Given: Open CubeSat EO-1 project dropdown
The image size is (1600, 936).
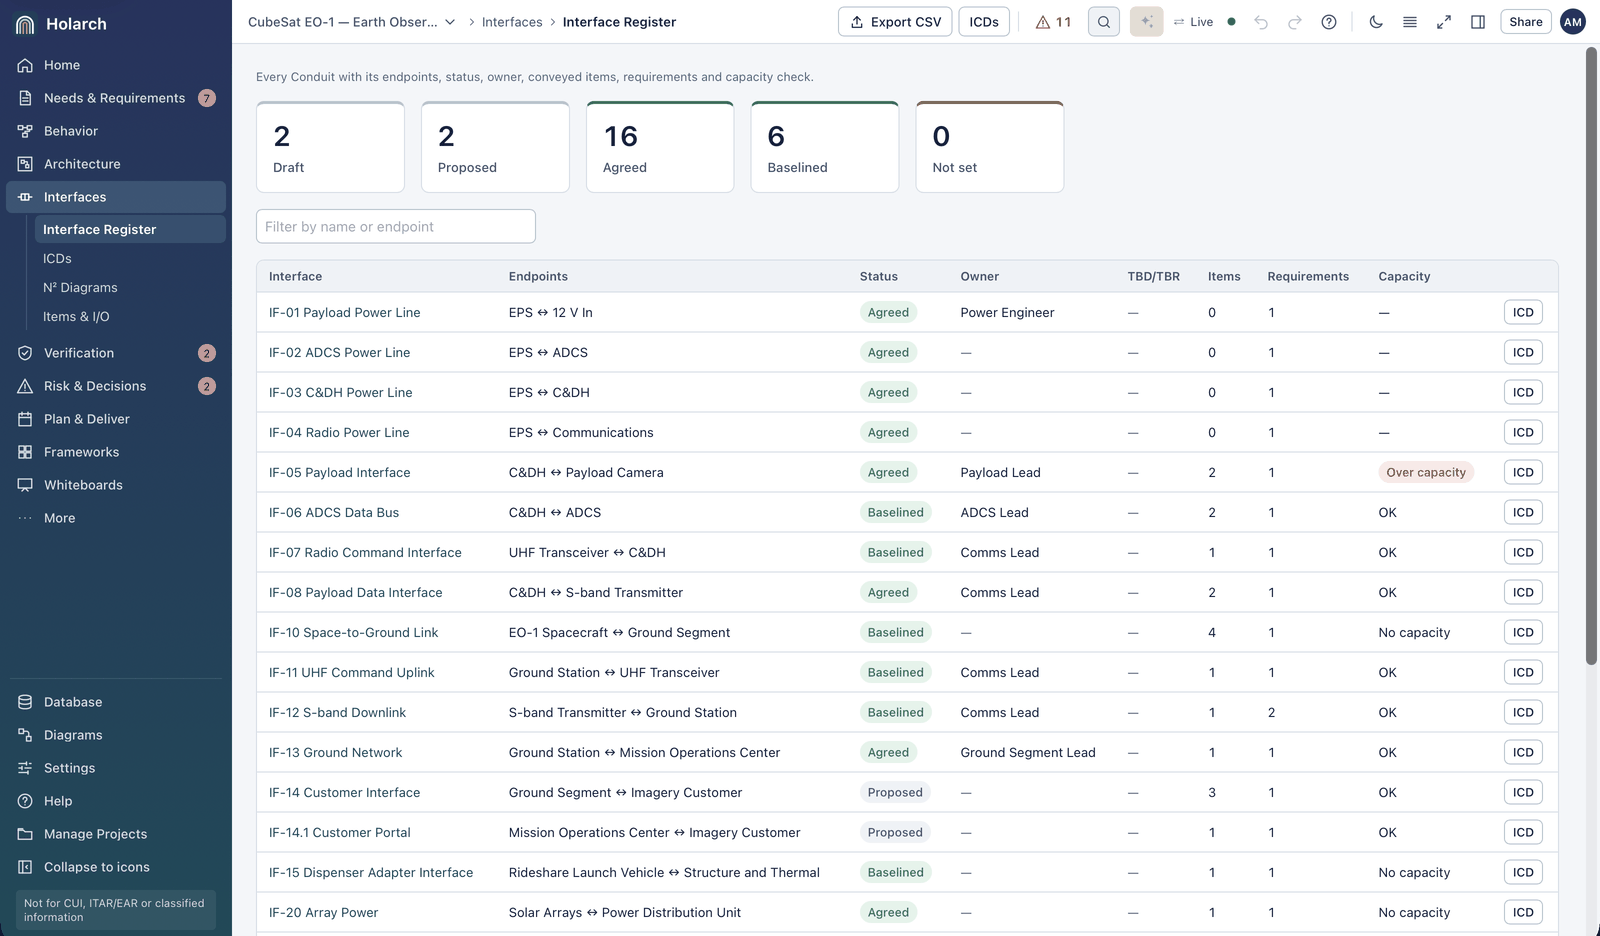Looking at the screenshot, I should (x=352, y=22).
